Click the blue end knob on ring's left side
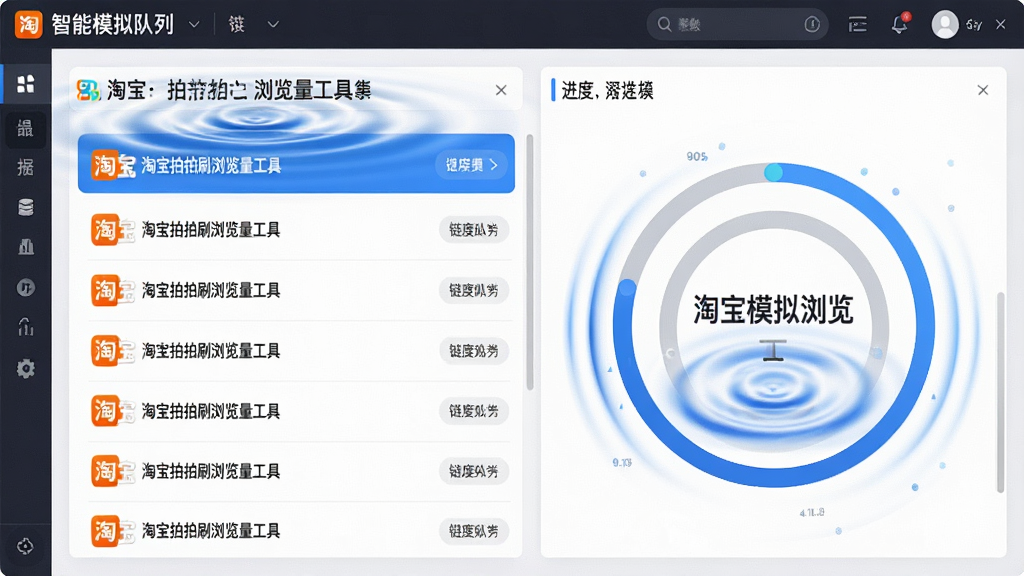The width and height of the screenshot is (1024, 576). tap(627, 288)
